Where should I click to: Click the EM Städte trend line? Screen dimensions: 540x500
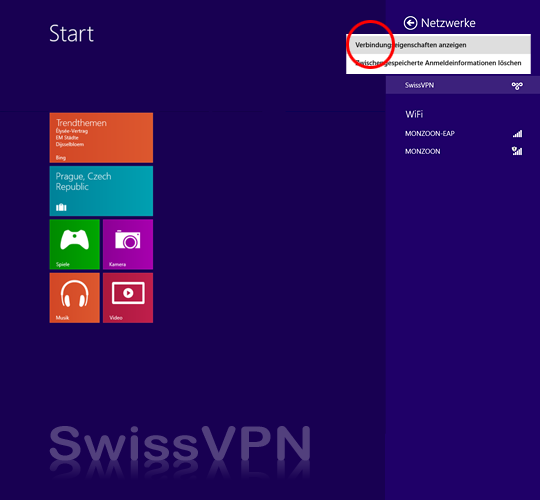click(x=67, y=137)
